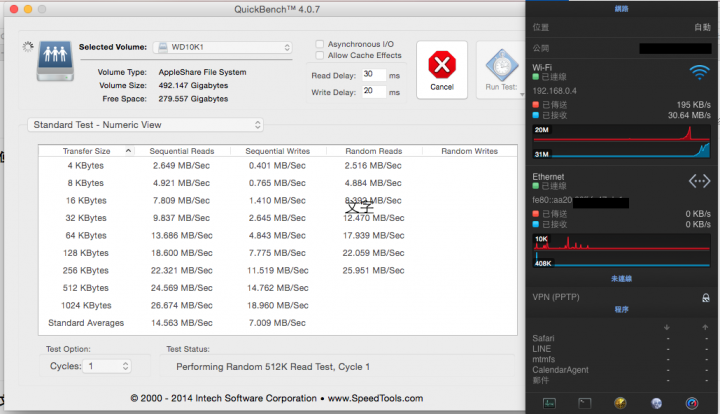Click the Wi-Fi IP address 192.168.0.4
The width and height of the screenshot is (720, 414).
tap(554, 91)
